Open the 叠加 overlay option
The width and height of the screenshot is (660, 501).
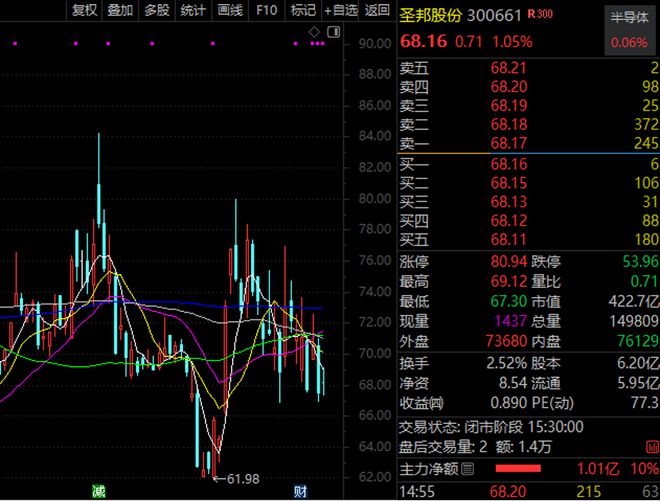tap(120, 10)
